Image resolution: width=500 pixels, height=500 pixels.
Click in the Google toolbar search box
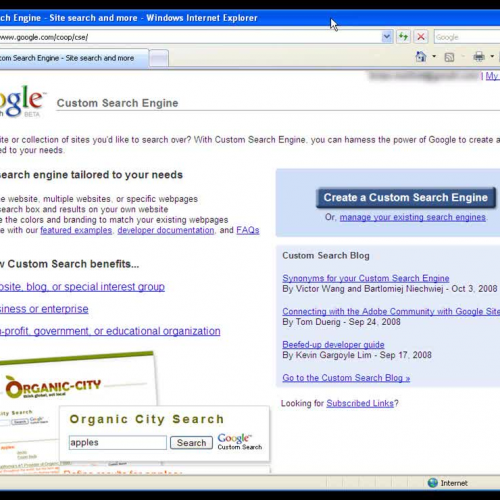[x=467, y=37]
